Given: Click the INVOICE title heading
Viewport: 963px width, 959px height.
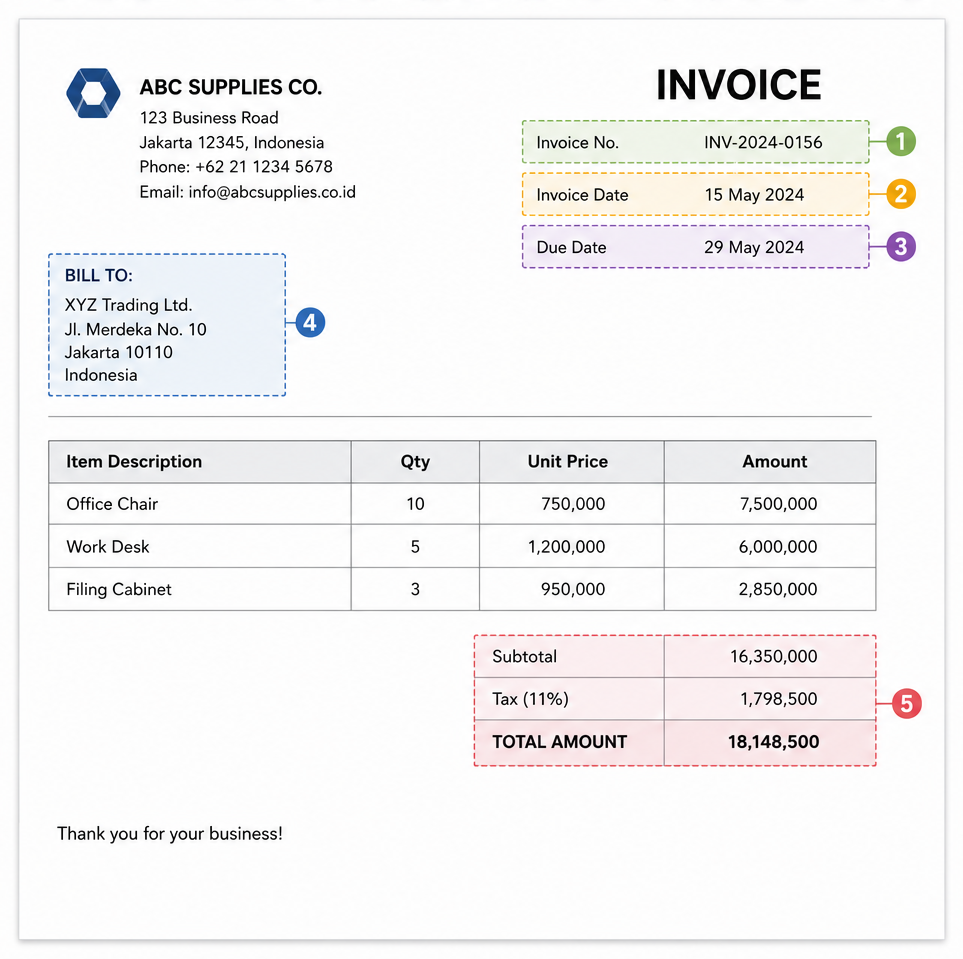Looking at the screenshot, I should 738,84.
